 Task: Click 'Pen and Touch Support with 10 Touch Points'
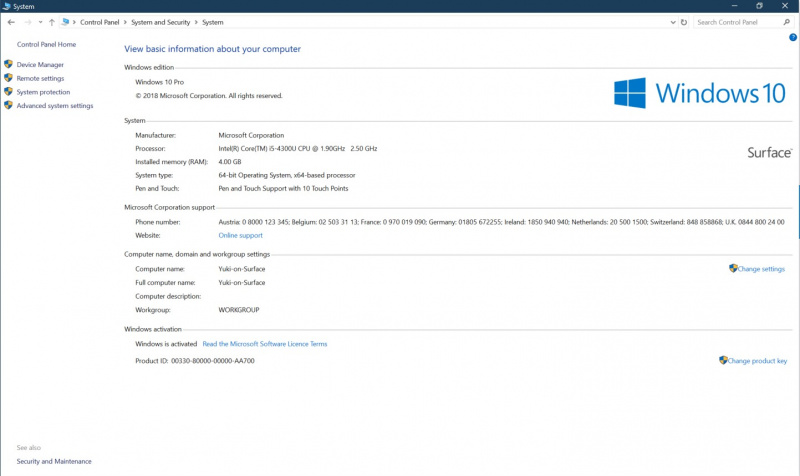[283, 189]
